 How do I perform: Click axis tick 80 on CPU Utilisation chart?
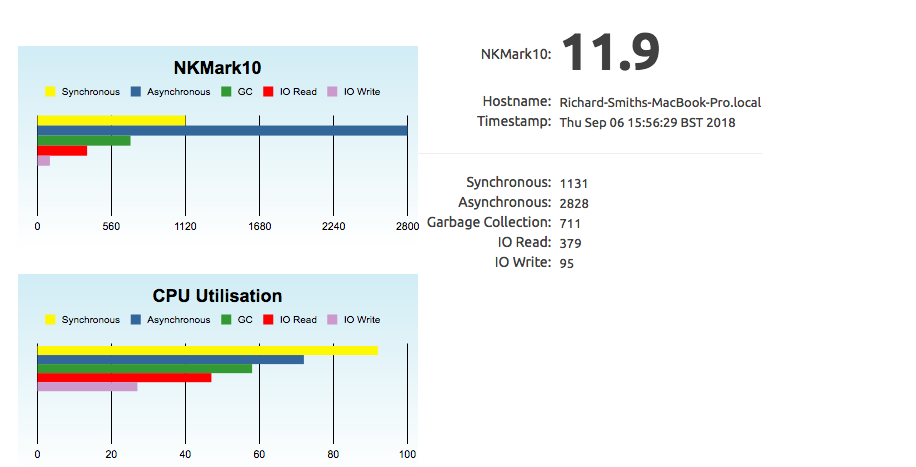[x=334, y=454]
